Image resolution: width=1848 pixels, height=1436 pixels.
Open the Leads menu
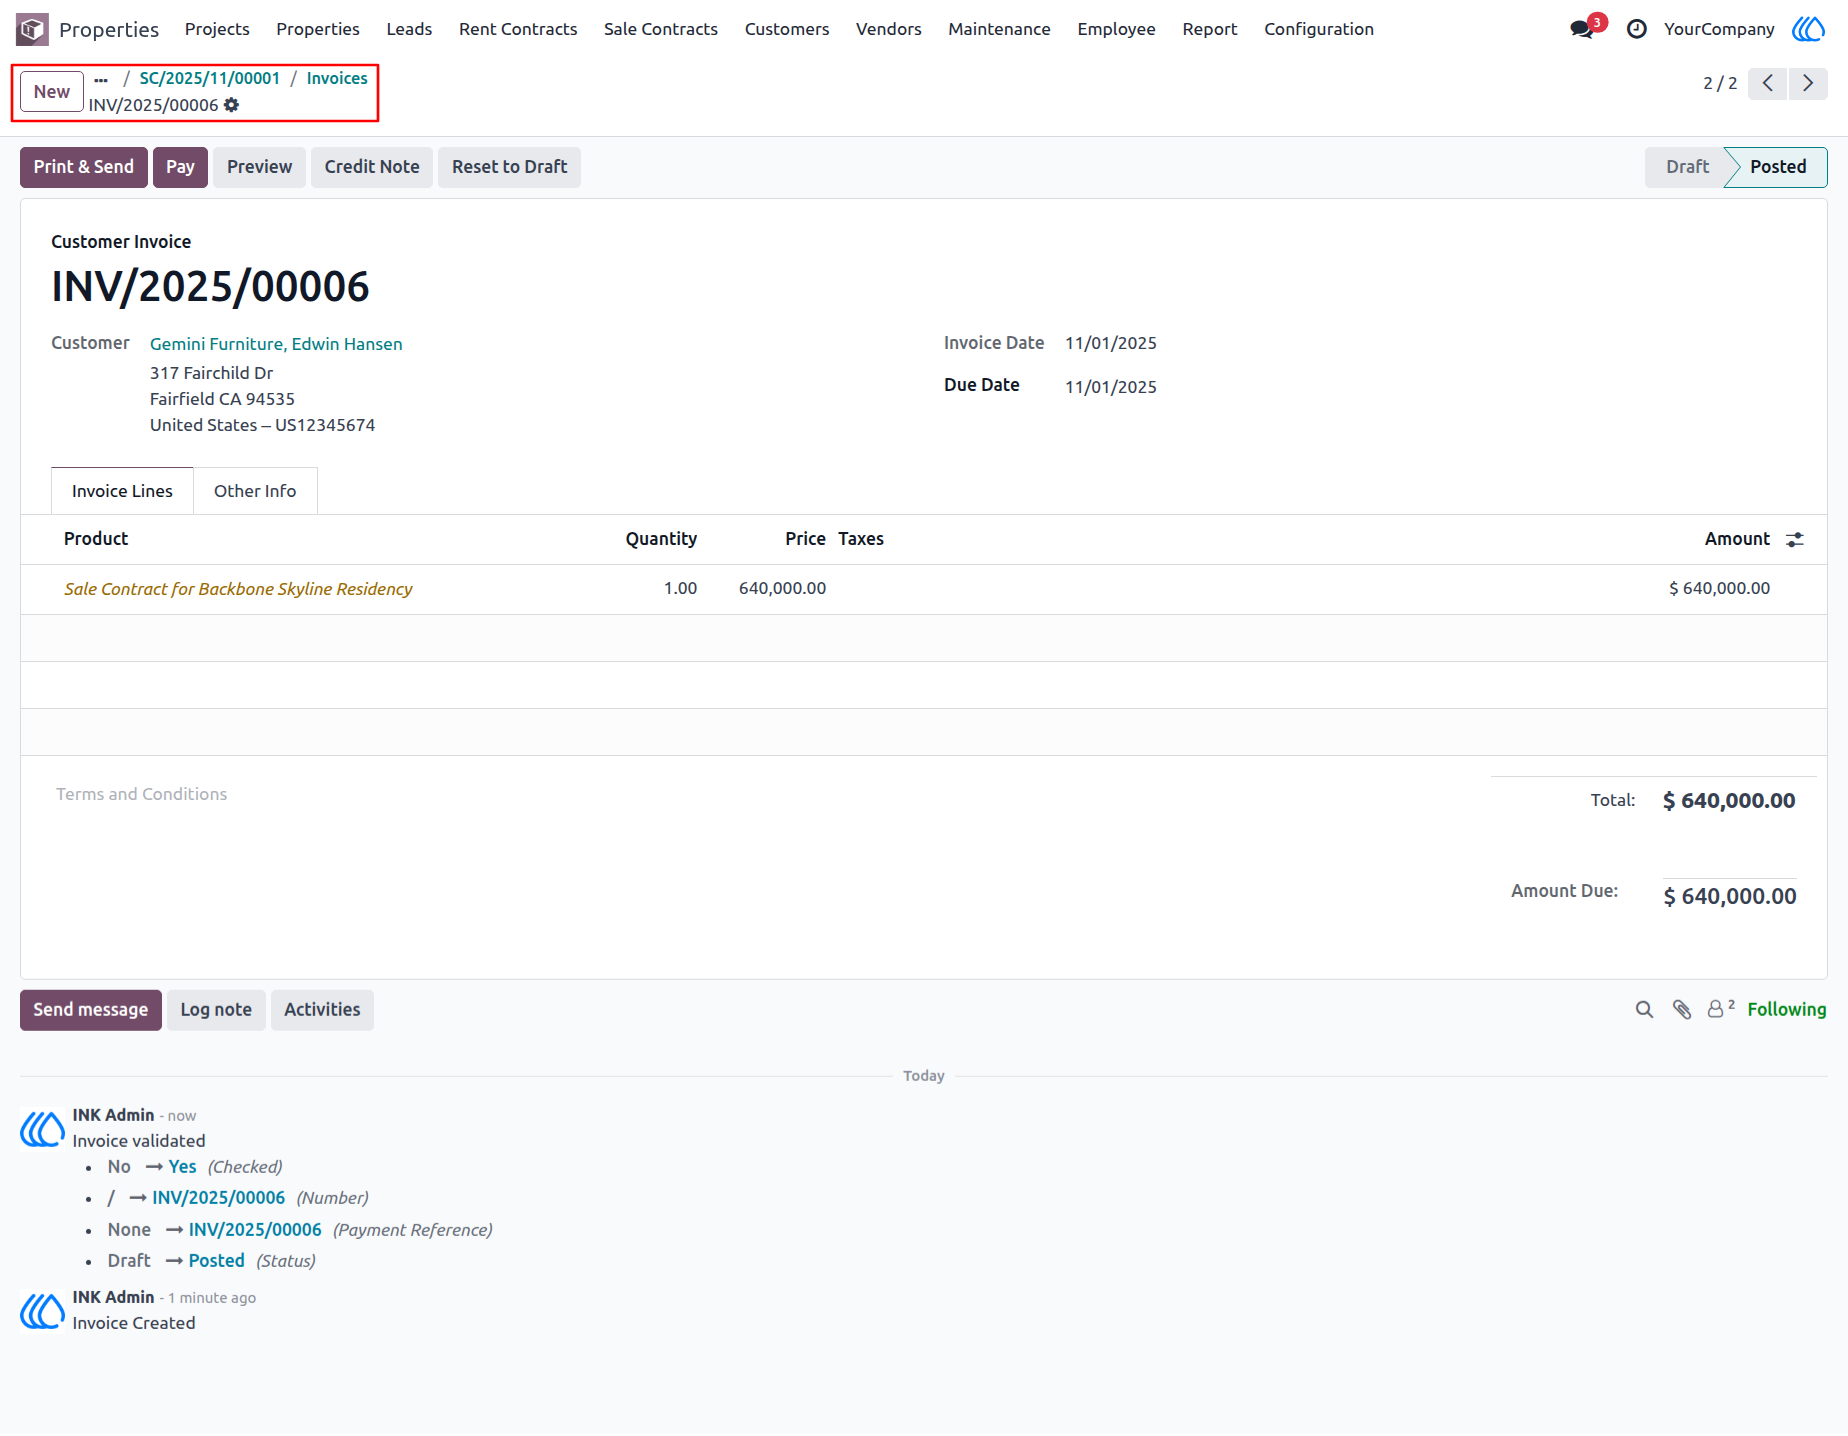pos(409,29)
